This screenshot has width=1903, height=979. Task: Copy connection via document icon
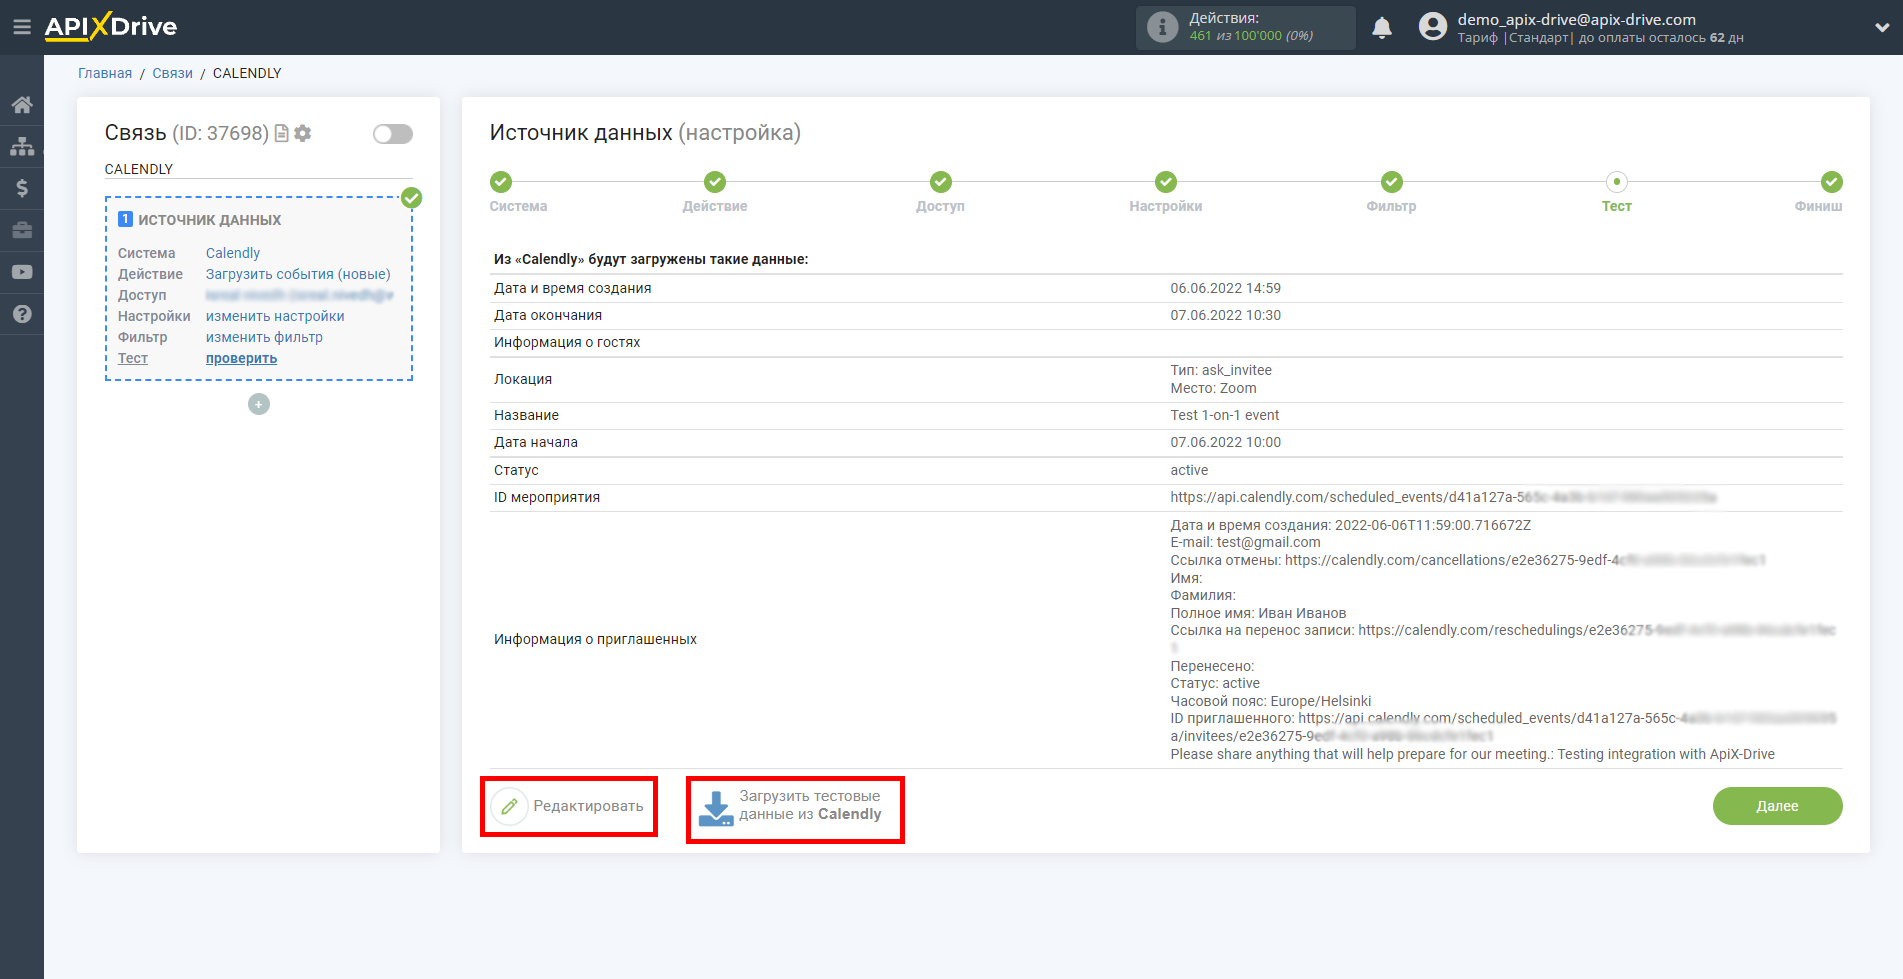click(x=282, y=133)
